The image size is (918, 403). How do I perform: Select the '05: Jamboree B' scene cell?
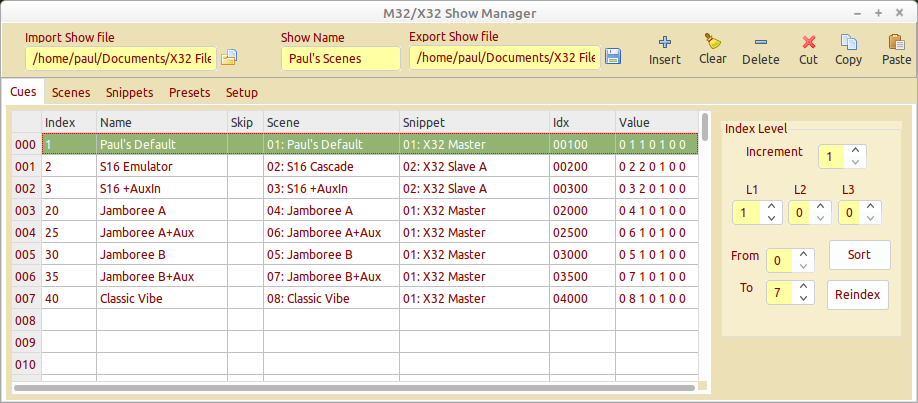[x=331, y=255]
